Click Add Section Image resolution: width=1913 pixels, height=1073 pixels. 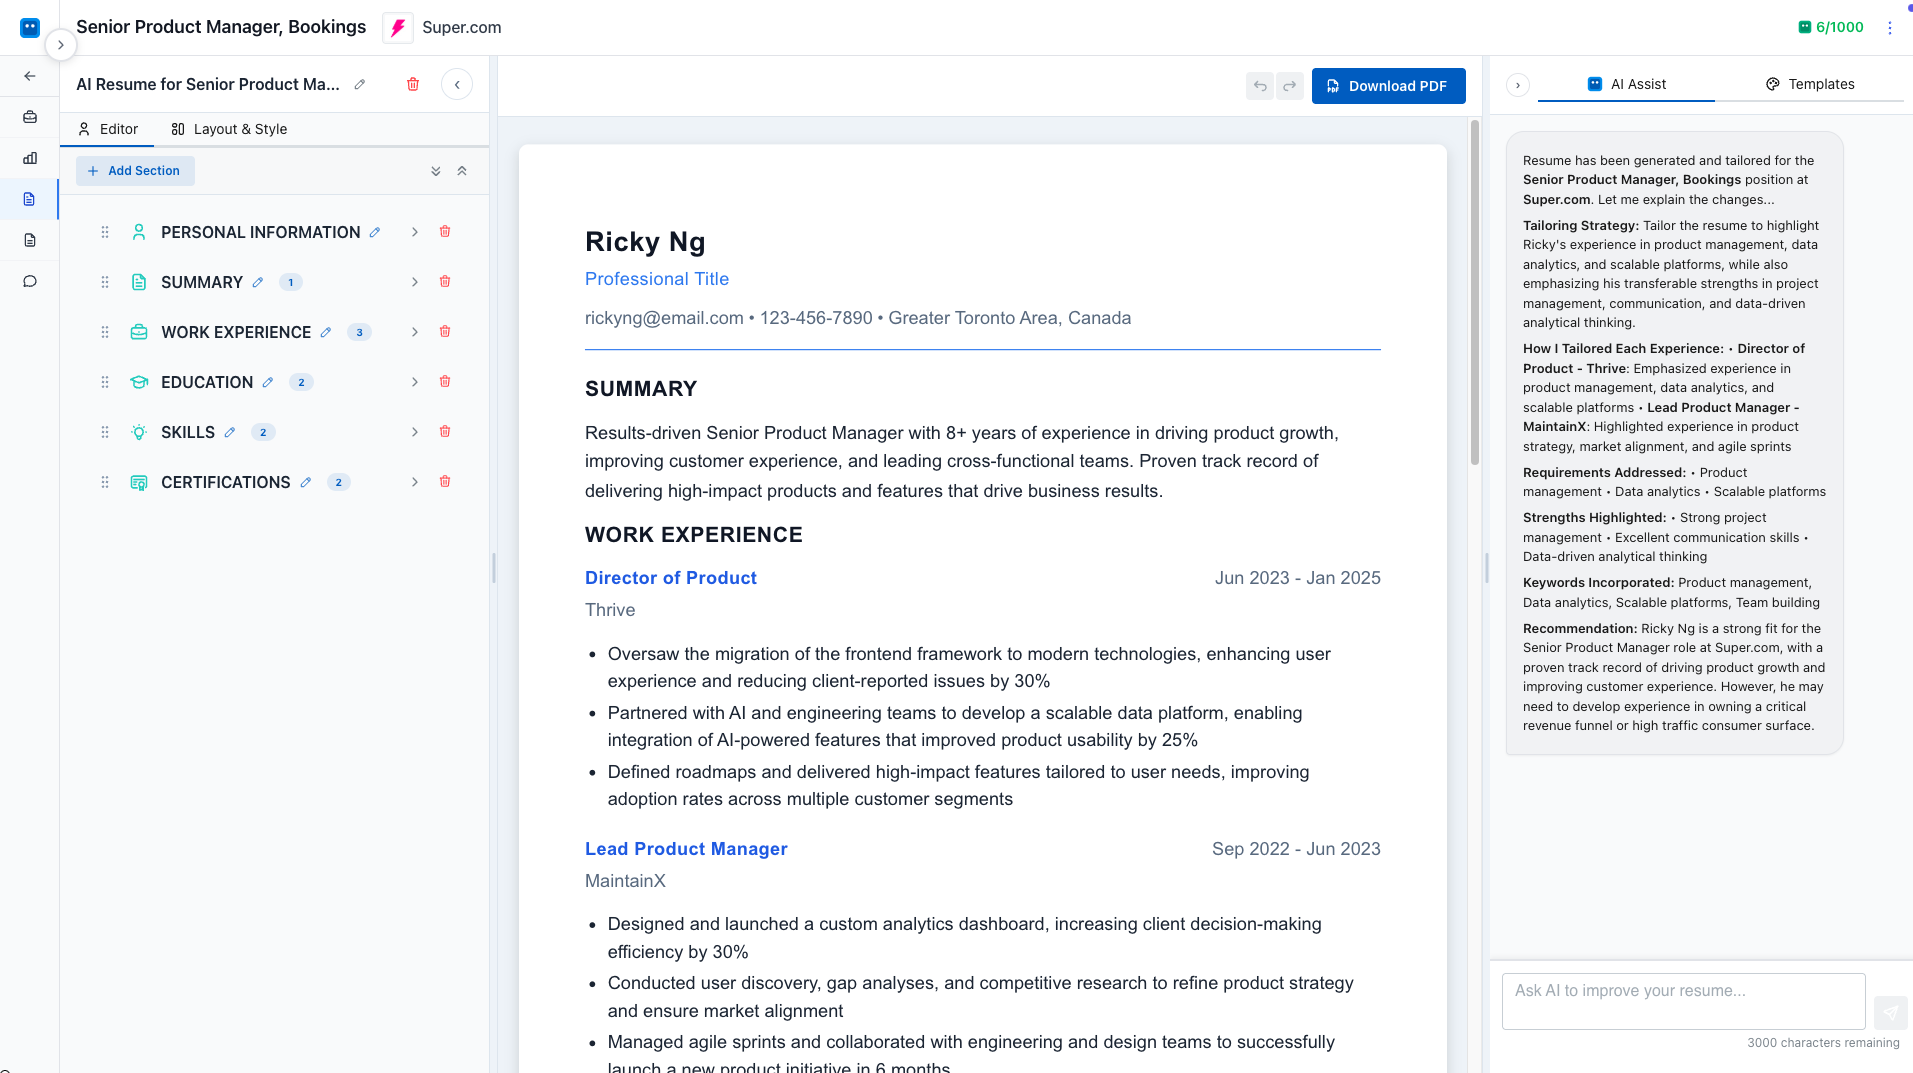pos(135,170)
